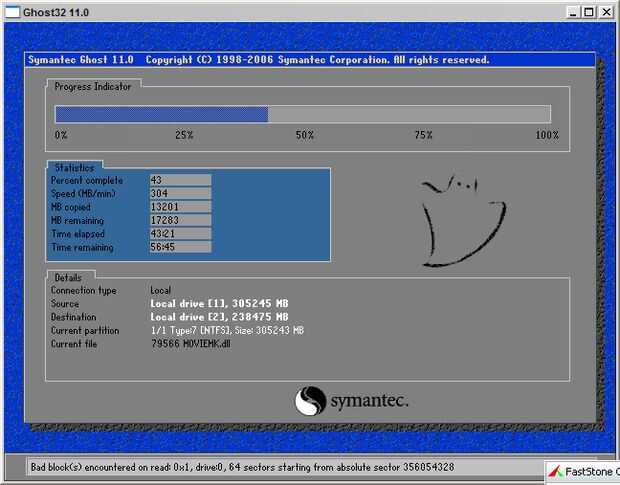Viewport: 620px width, 485px height.
Task: Click the Connection type label
Action: tap(84, 291)
